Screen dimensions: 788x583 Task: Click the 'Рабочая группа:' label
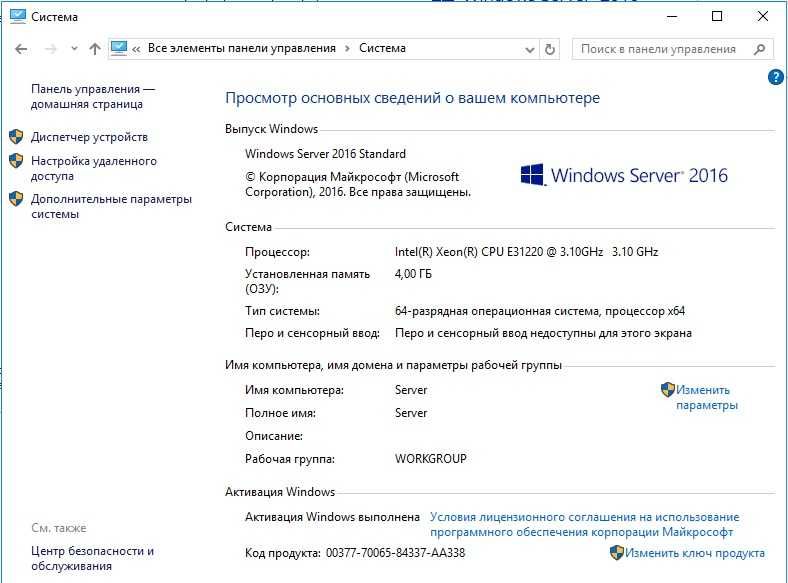pos(290,459)
